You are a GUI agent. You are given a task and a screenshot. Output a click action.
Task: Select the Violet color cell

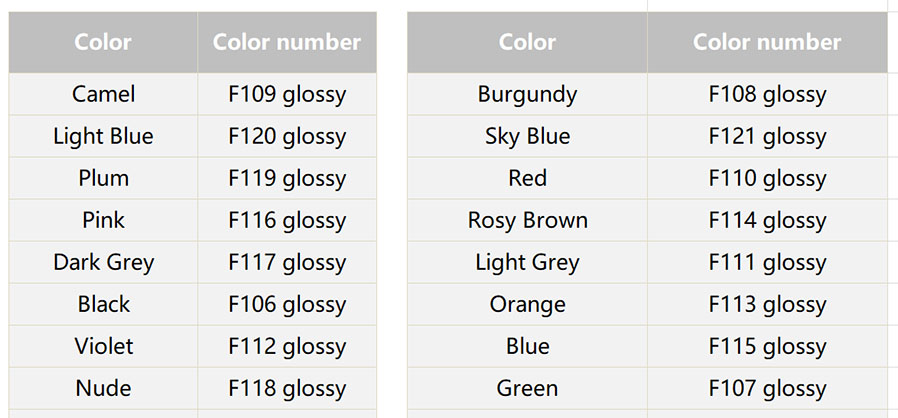click(103, 346)
